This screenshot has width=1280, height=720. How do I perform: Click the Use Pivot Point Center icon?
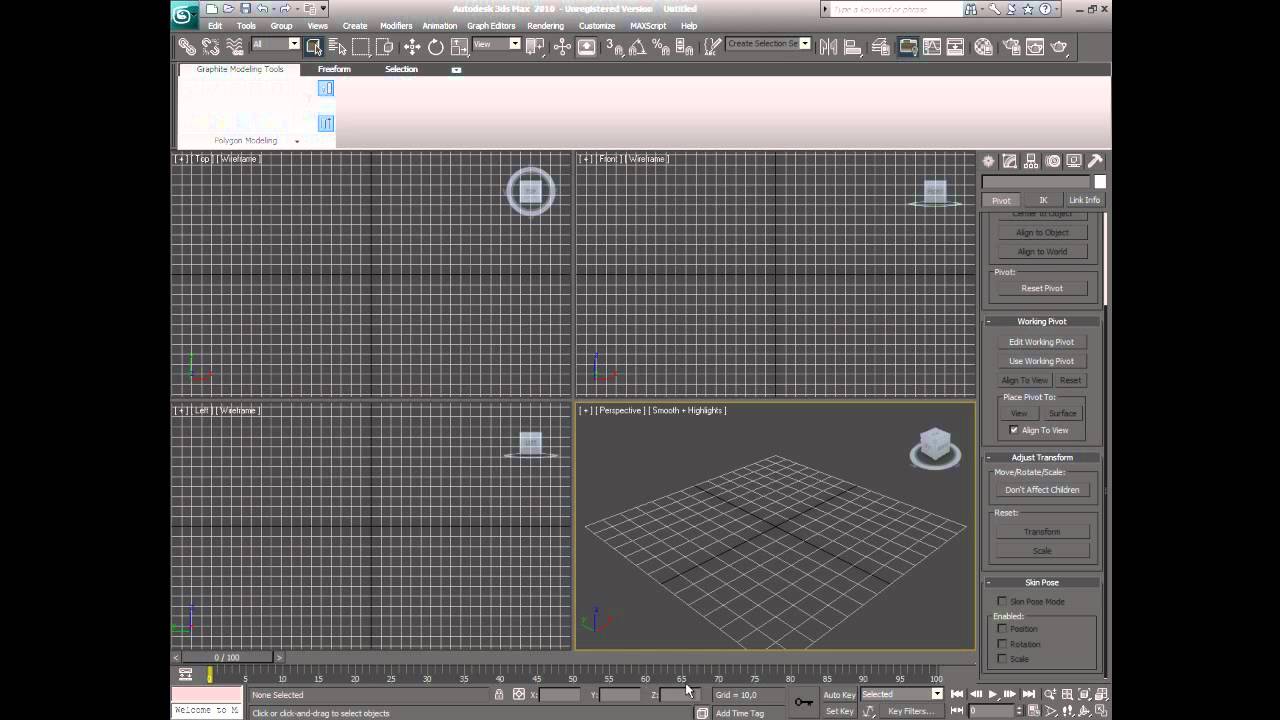click(535, 46)
